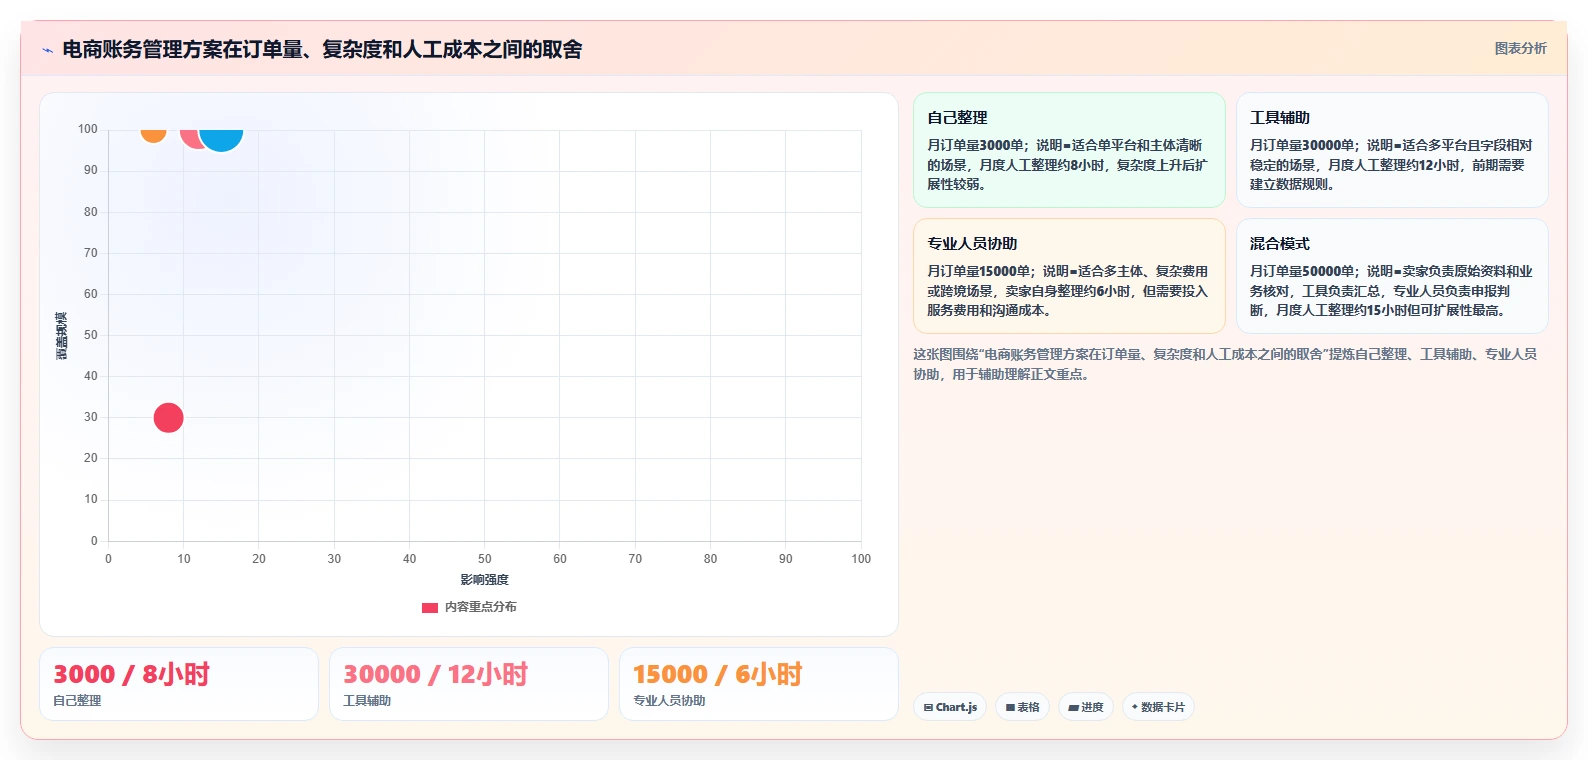
Task: Click the page title 电商账务管理方案
Action: (322, 49)
